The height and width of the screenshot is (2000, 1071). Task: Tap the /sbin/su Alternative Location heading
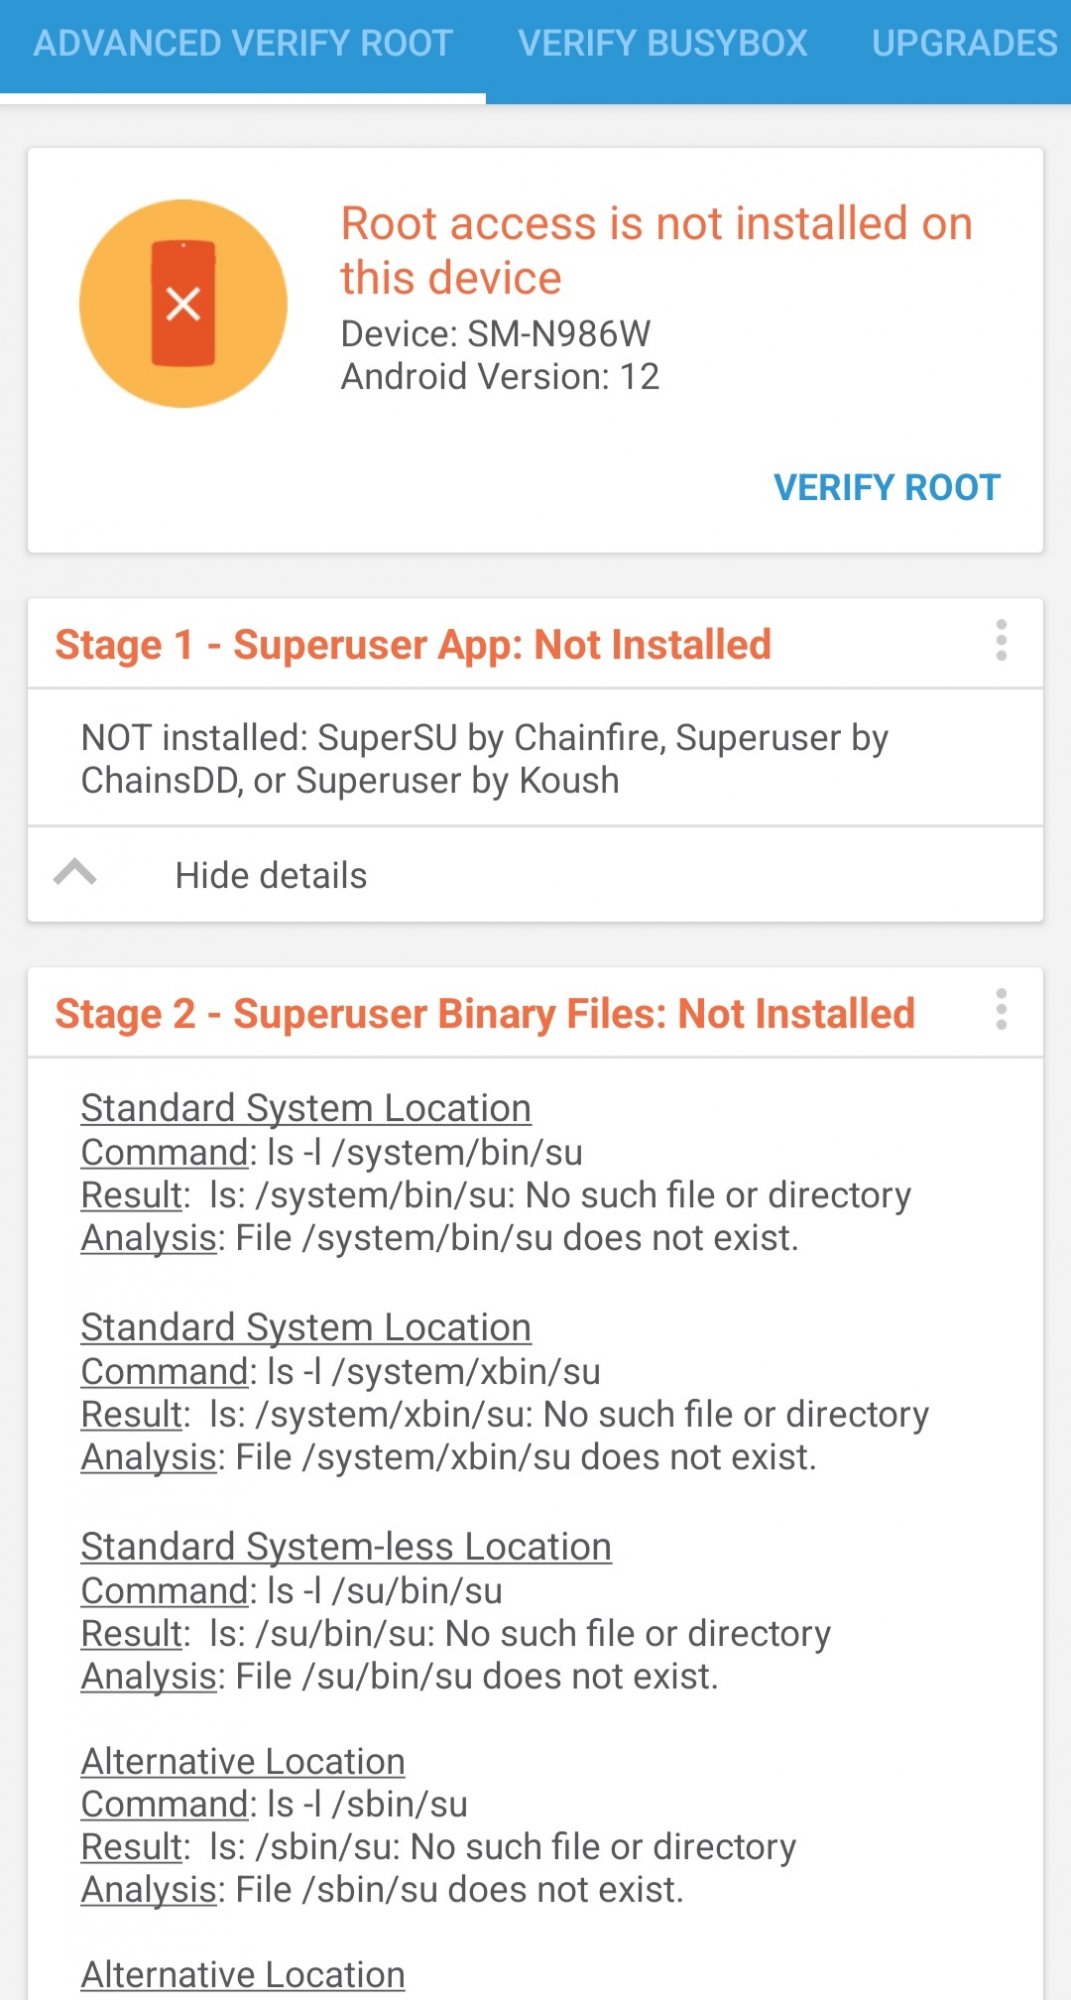point(243,1761)
